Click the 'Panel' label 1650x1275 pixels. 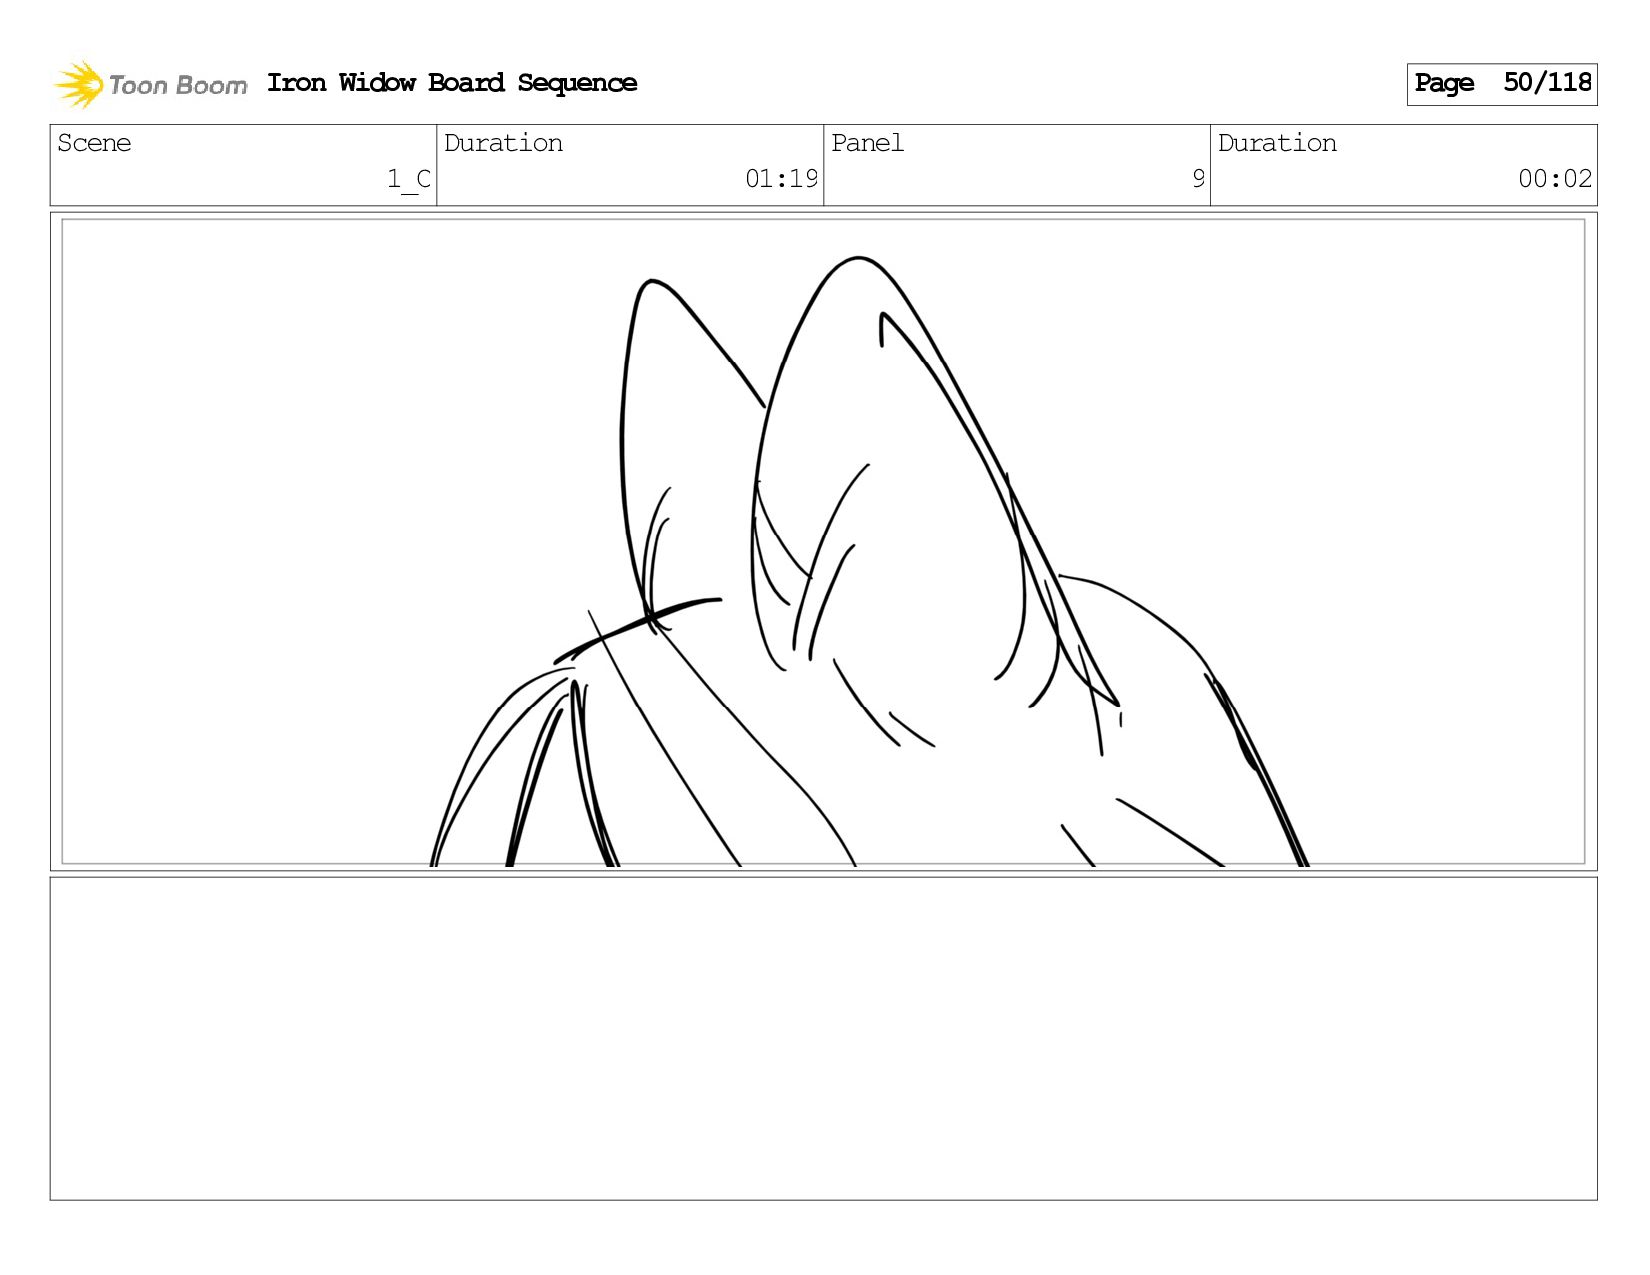click(x=867, y=143)
